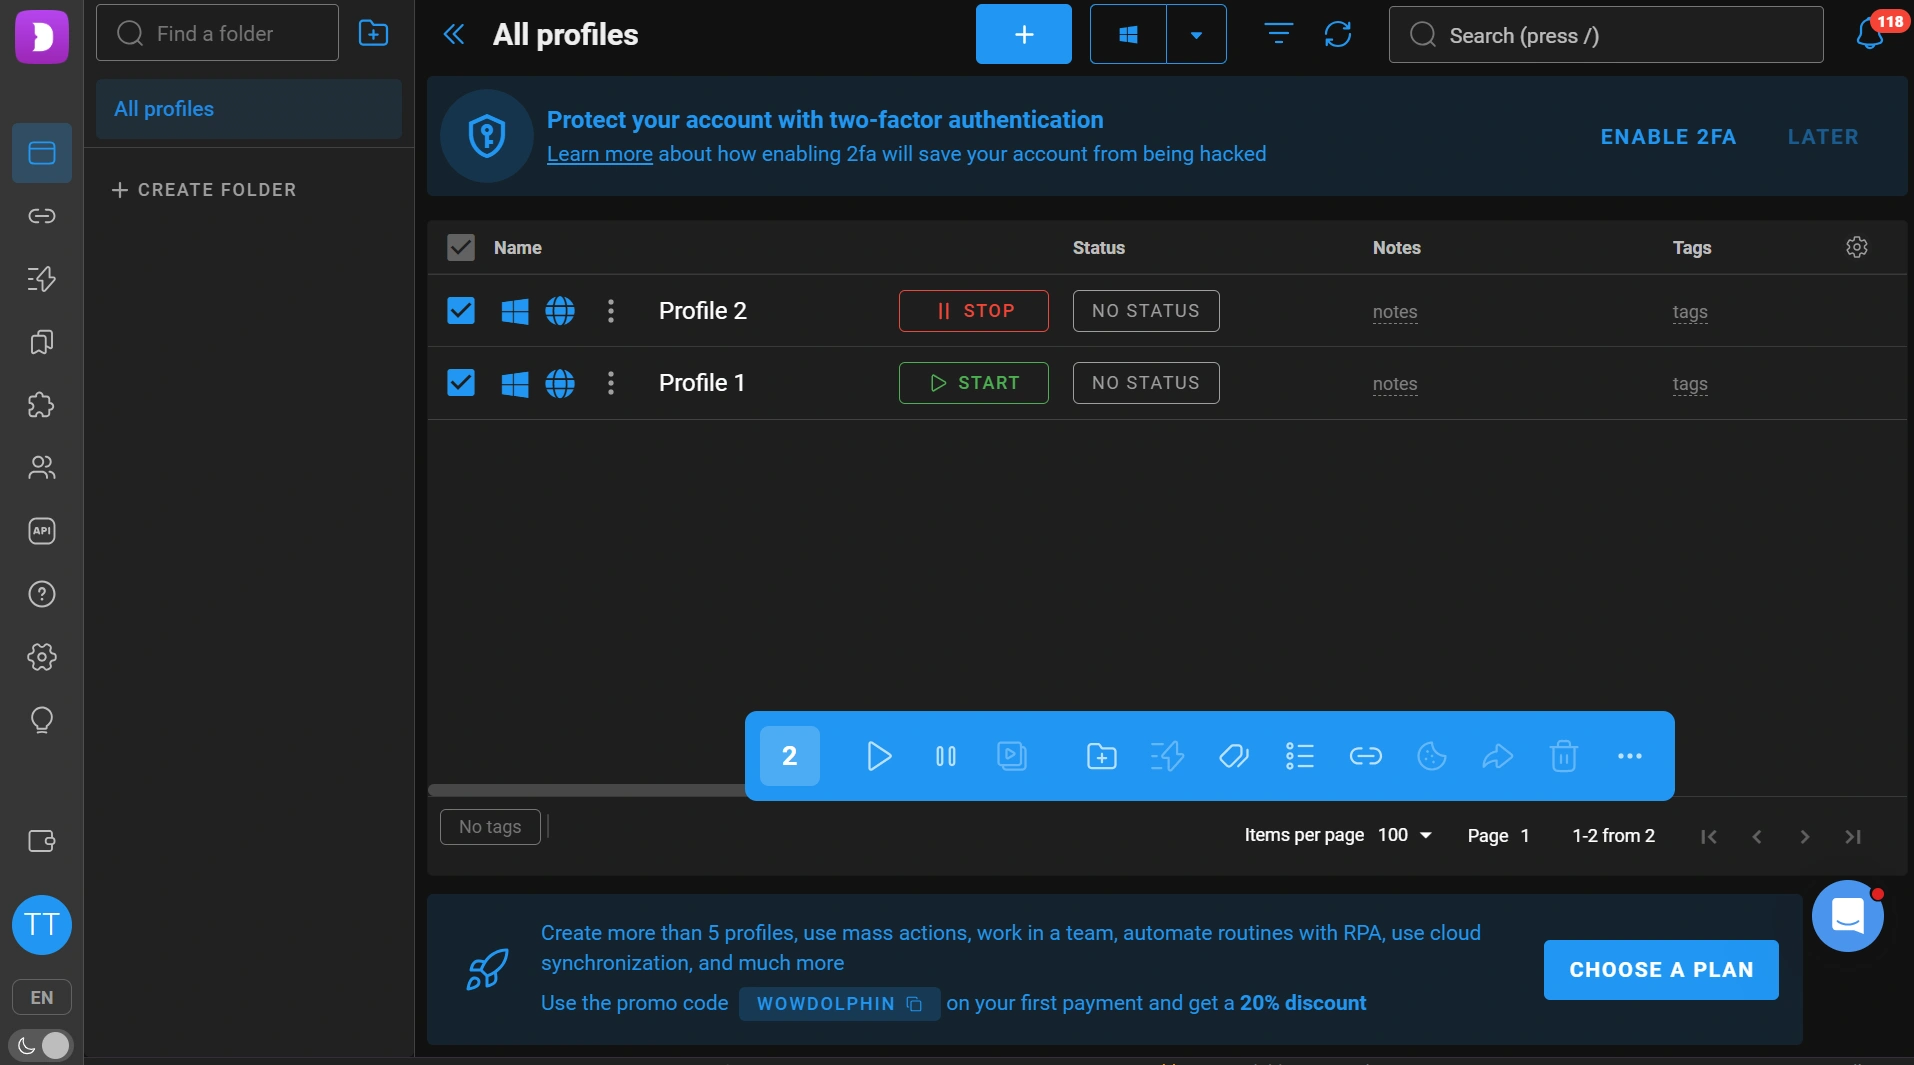Click the new folder icon beside folder search

tap(373, 33)
